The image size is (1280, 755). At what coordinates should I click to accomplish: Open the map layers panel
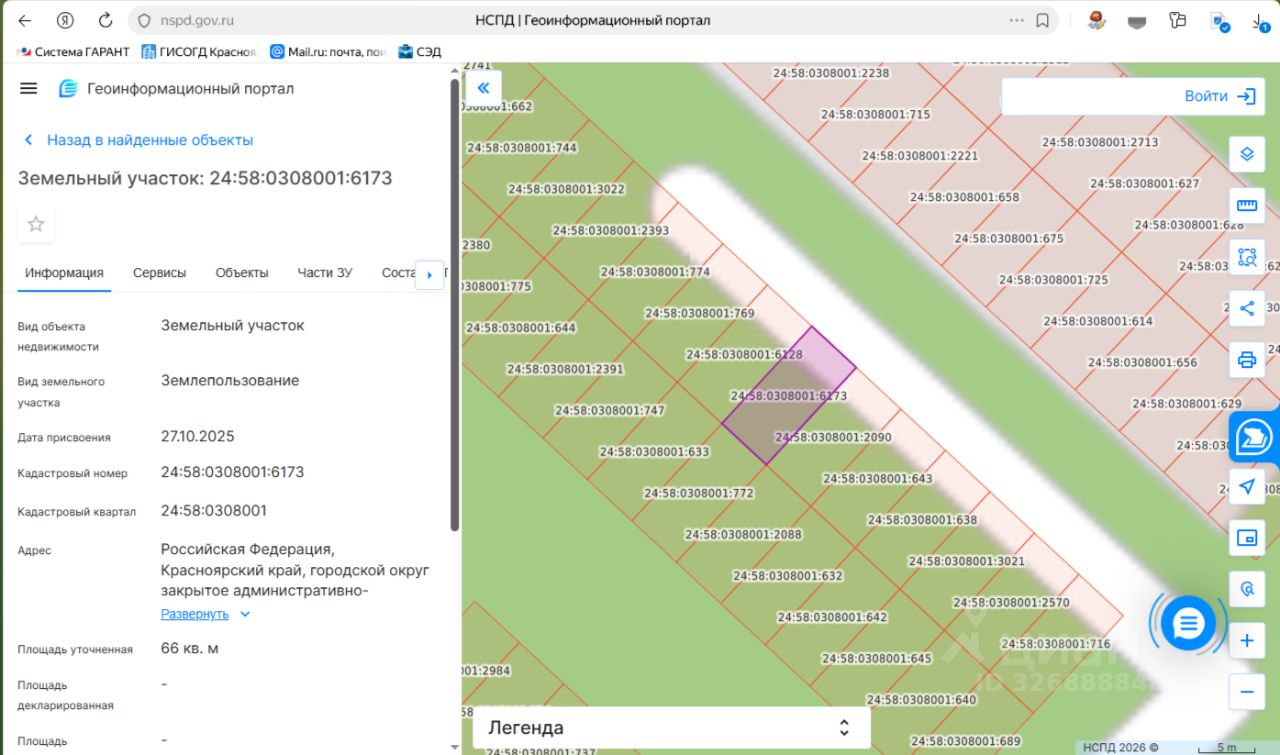coord(1246,154)
